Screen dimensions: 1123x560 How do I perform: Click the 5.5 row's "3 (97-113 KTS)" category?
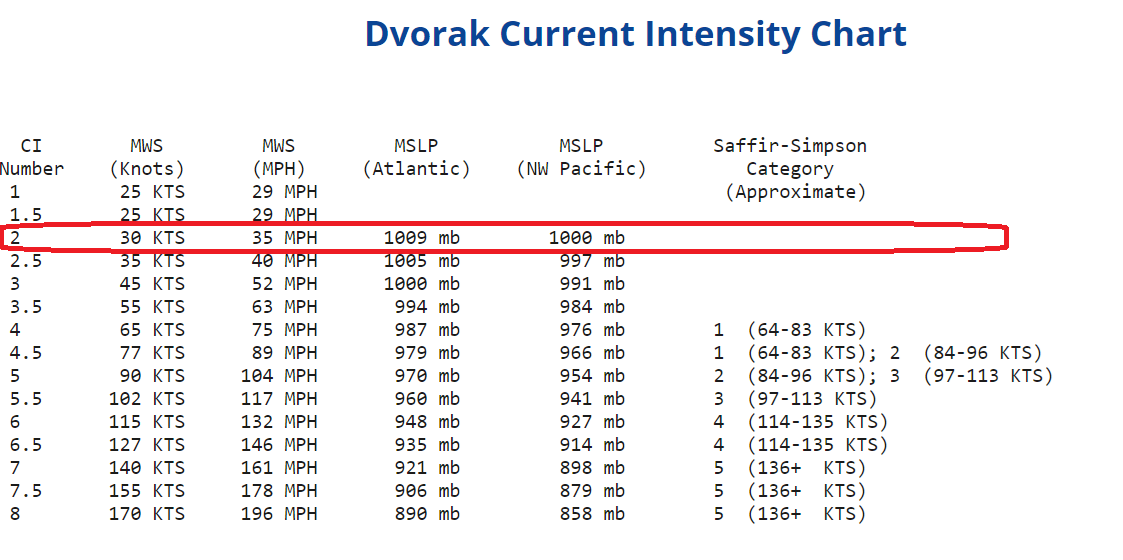(x=795, y=399)
